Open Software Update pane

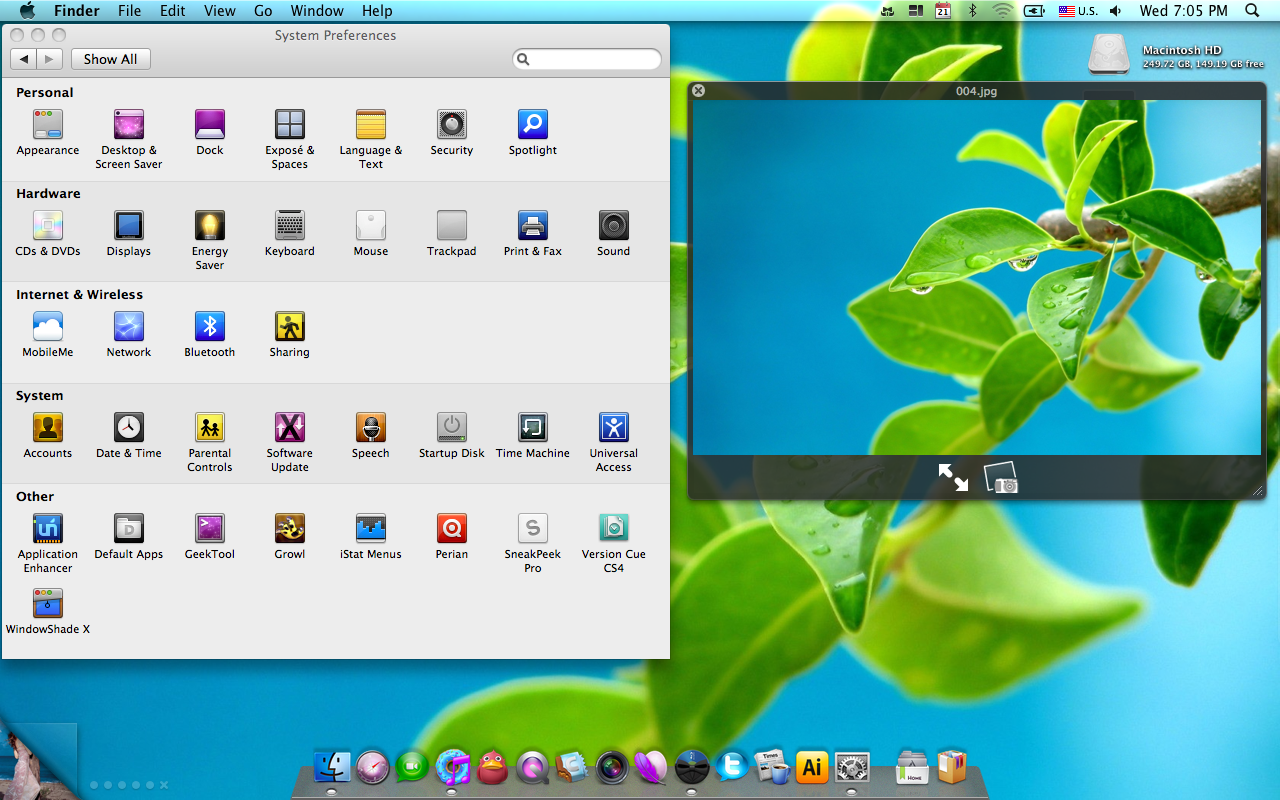(290, 442)
